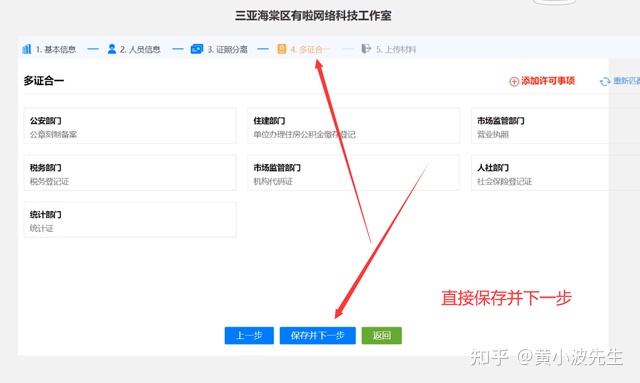Viewport: 640px width, 383px height.
Task: Click the 上一步 button
Action: point(249,335)
